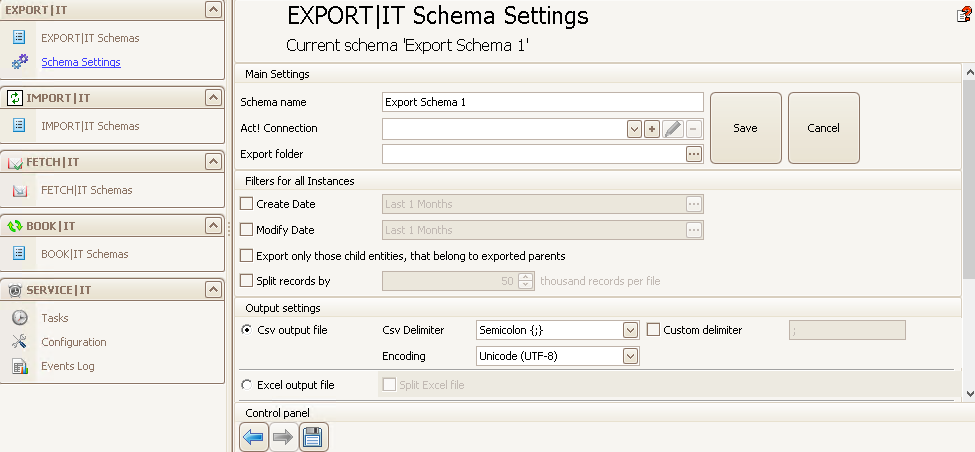Image resolution: width=975 pixels, height=452 pixels.
Task: Open FETCH|IT Schemas in sidebar
Action: (86, 190)
